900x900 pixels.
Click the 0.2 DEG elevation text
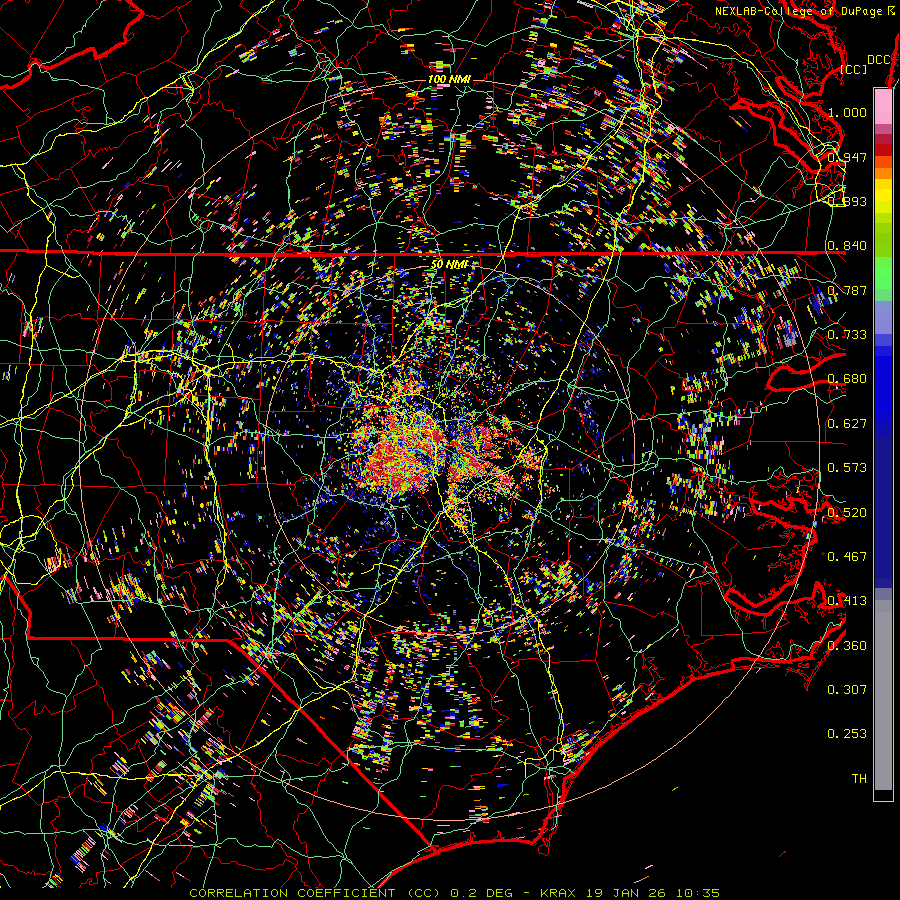482,893
